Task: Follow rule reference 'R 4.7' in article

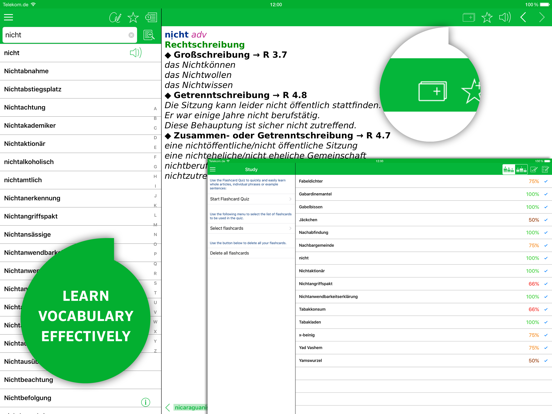Action: (x=378, y=136)
